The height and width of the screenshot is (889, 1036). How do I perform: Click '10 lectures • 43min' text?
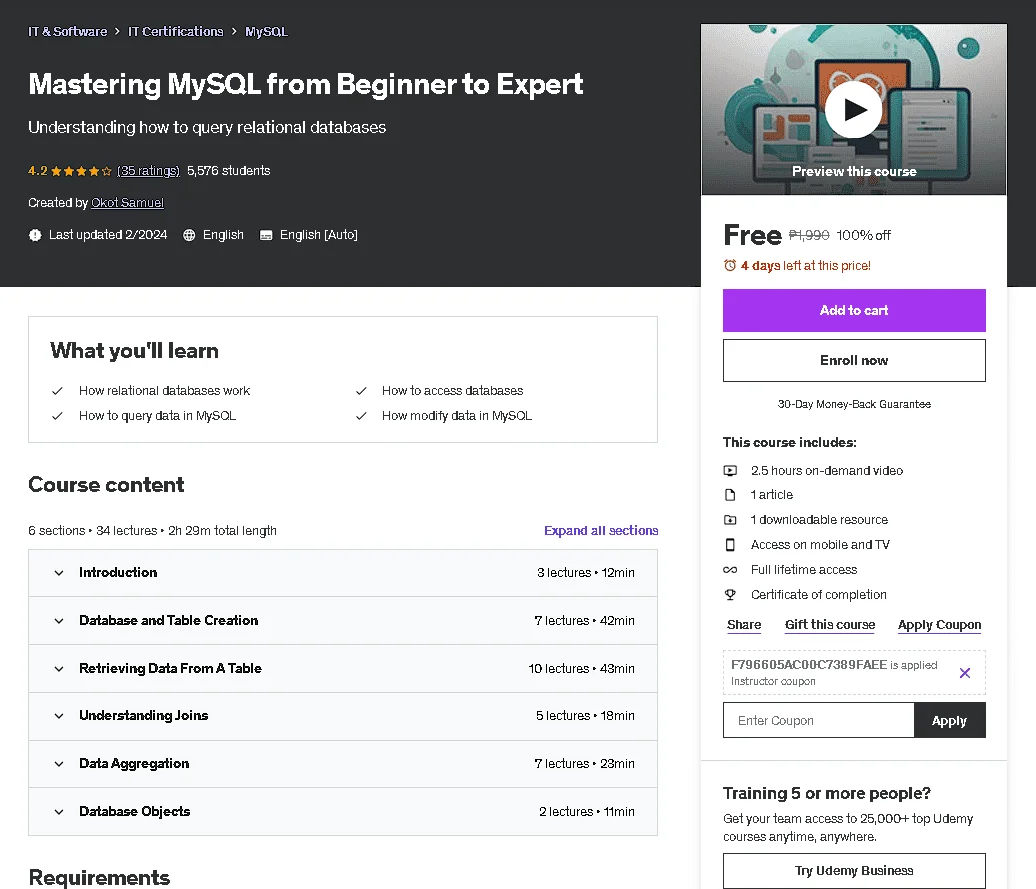581,668
